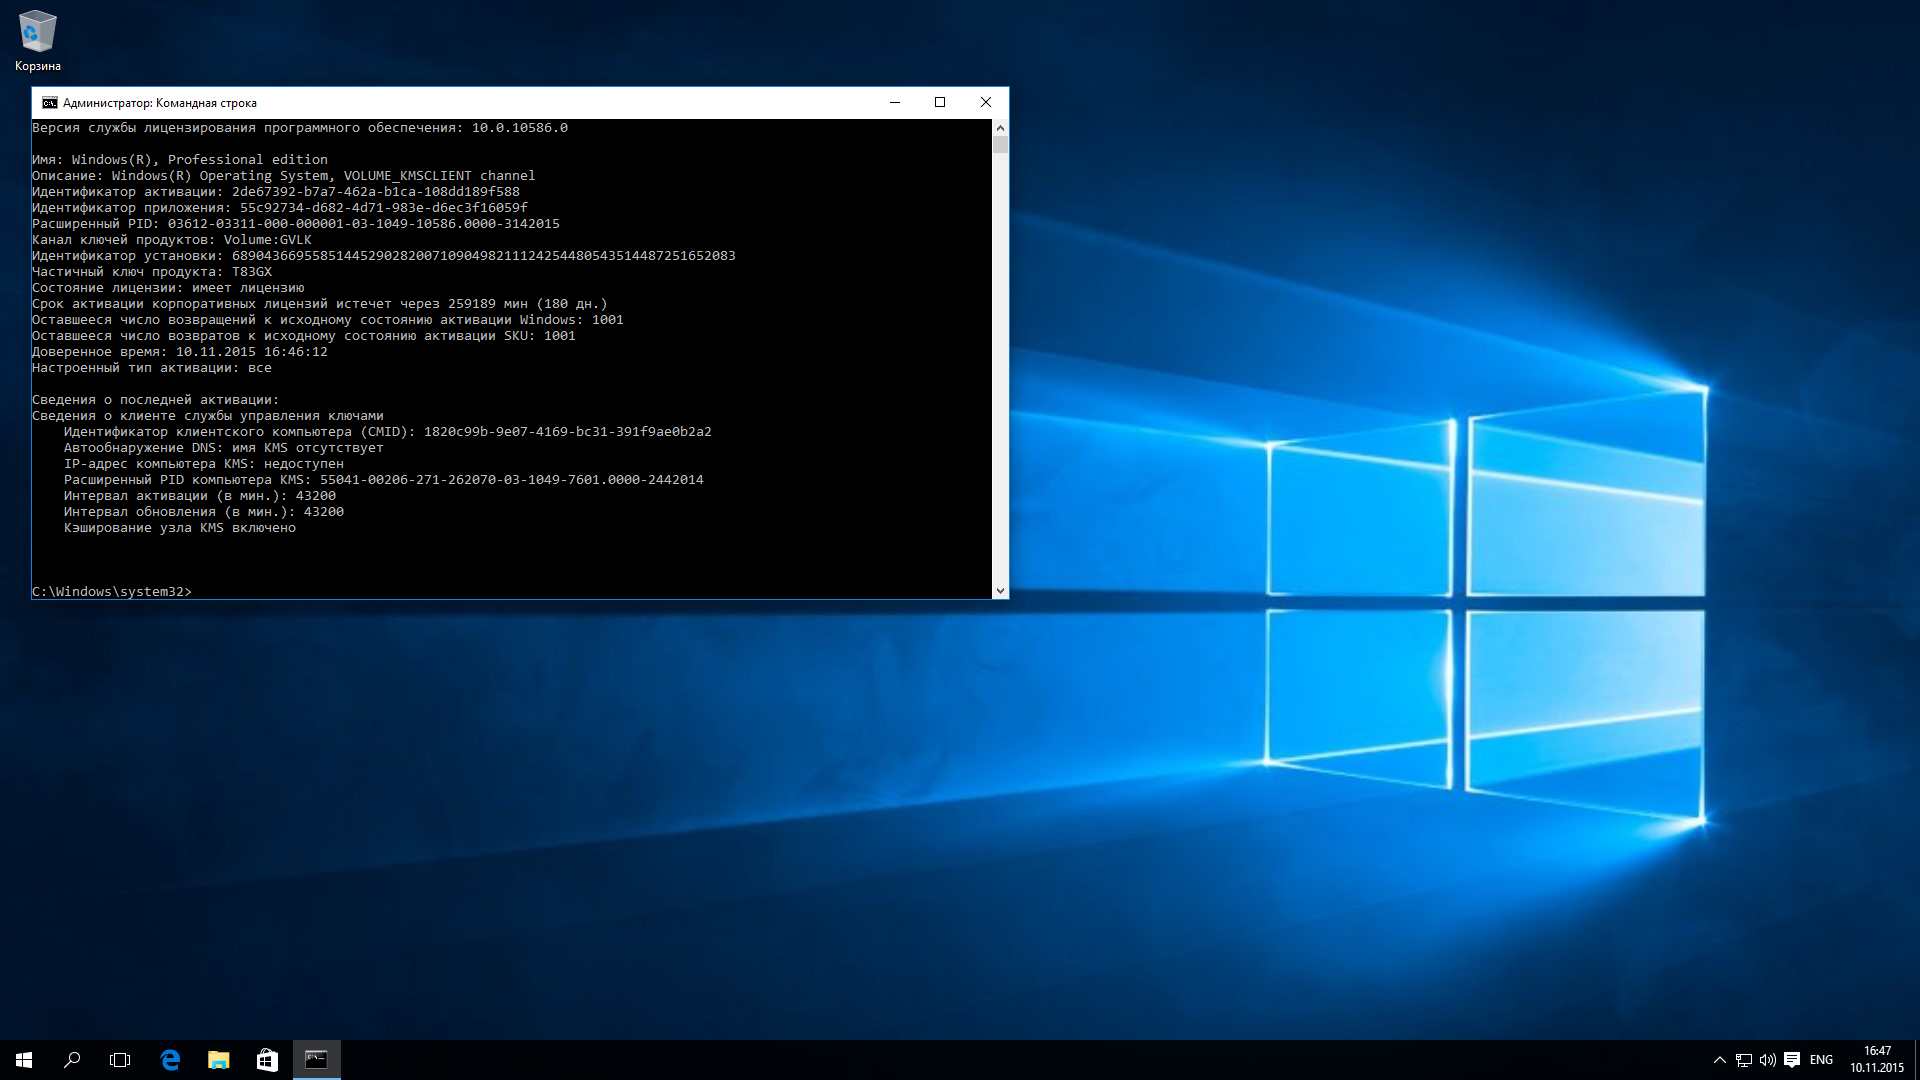Click the console scrollbar down arrow
The height and width of the screenshot is (1080, 1920).
(1000, 591)
